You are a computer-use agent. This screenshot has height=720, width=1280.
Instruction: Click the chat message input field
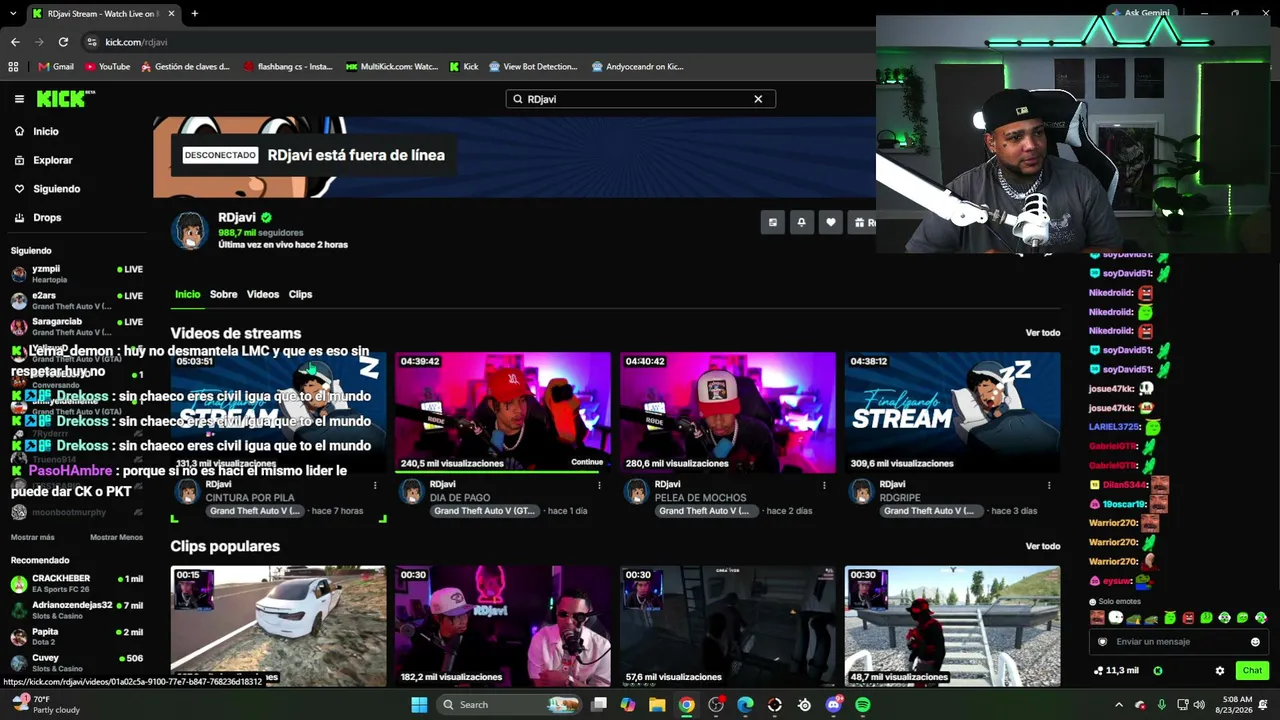point(1179,642)
